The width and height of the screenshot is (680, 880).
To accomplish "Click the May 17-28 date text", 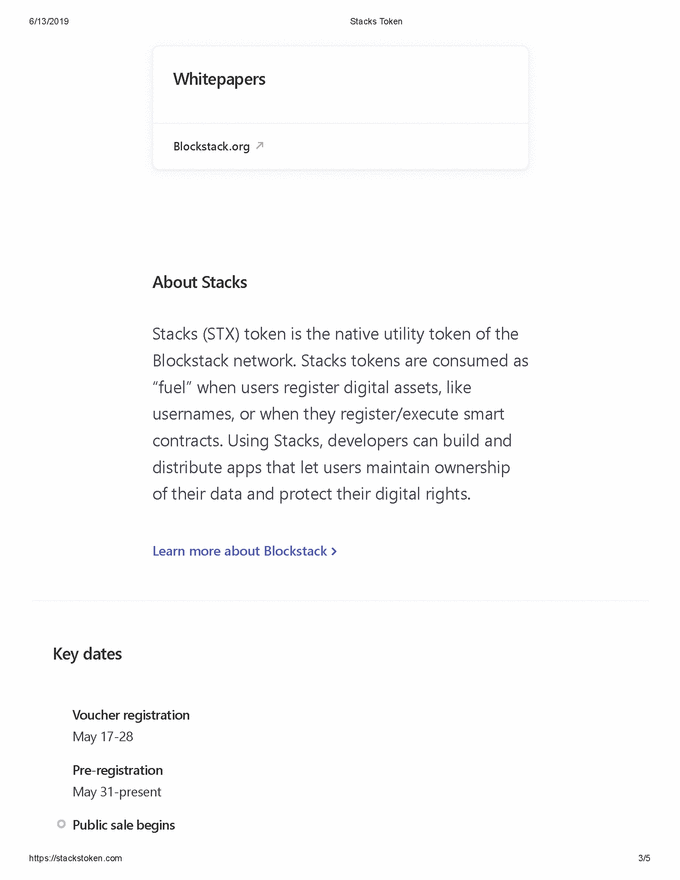I will tap(103, 737).
